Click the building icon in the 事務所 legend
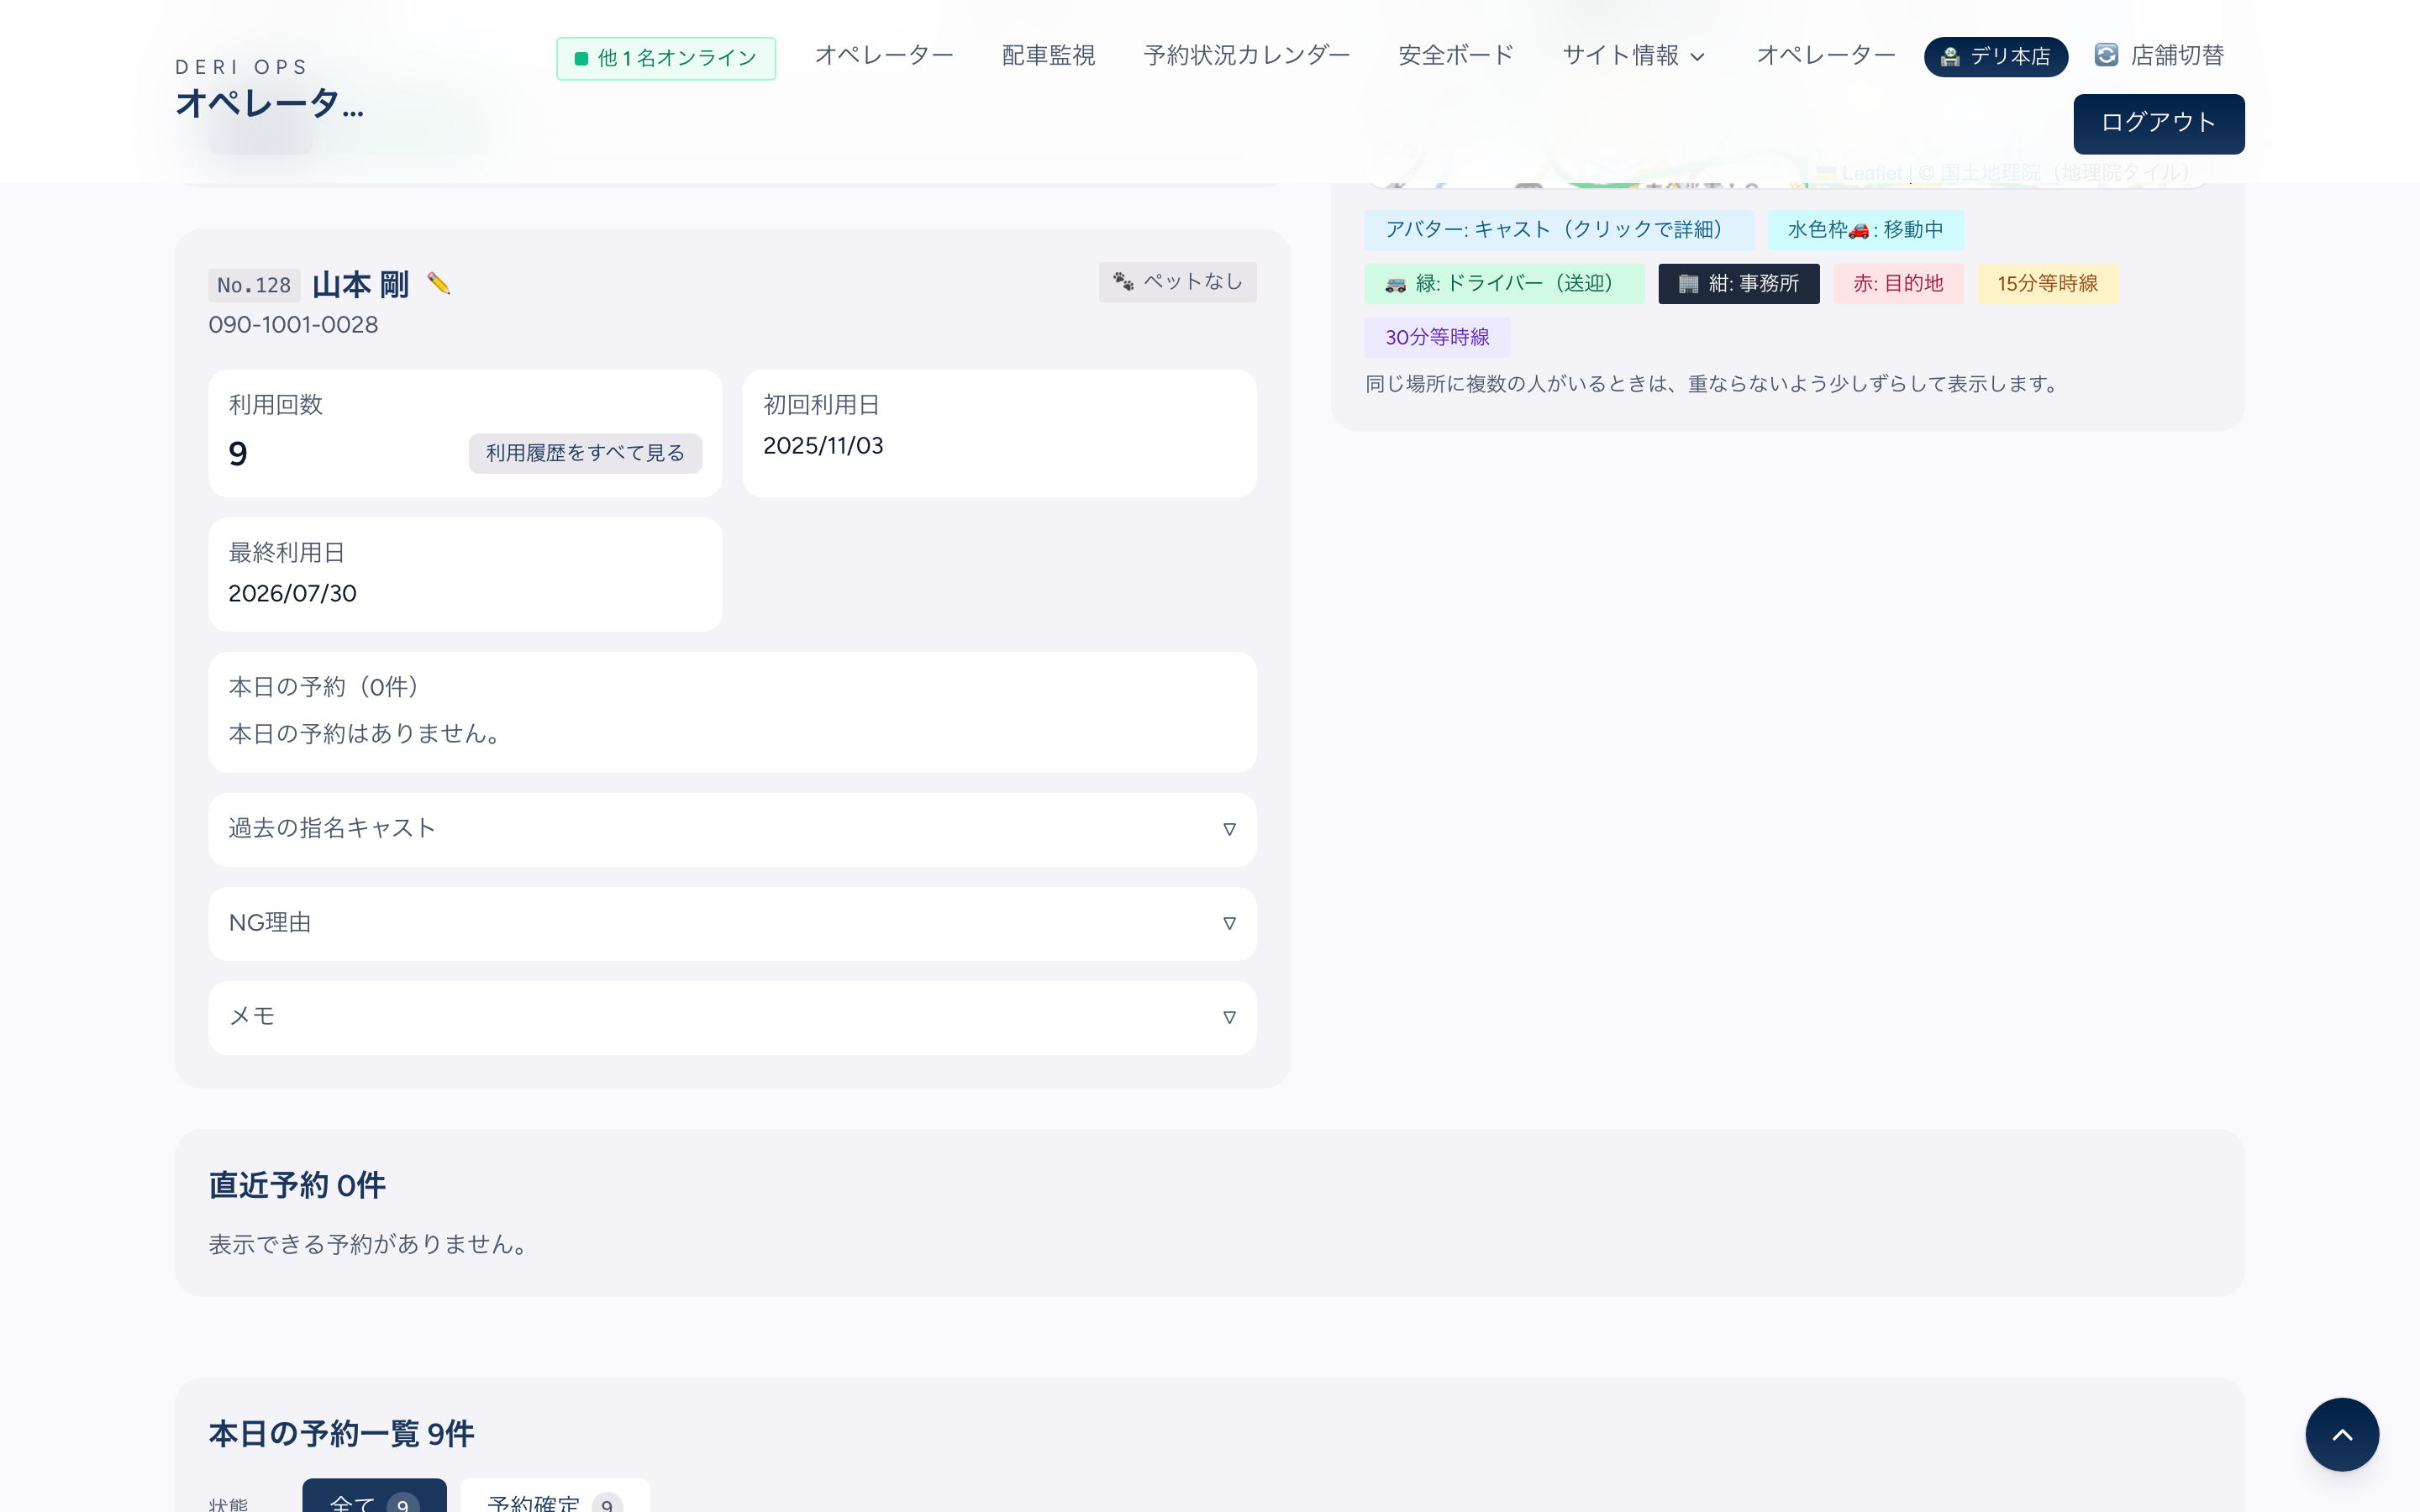Screen dimensions: 2420x1512 (1688, 284)
